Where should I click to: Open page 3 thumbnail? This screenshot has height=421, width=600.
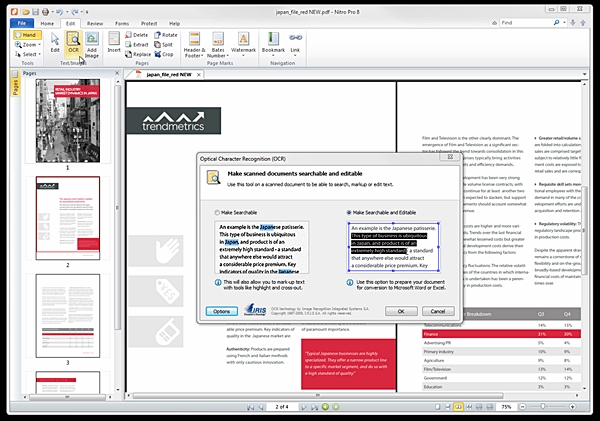68,316
